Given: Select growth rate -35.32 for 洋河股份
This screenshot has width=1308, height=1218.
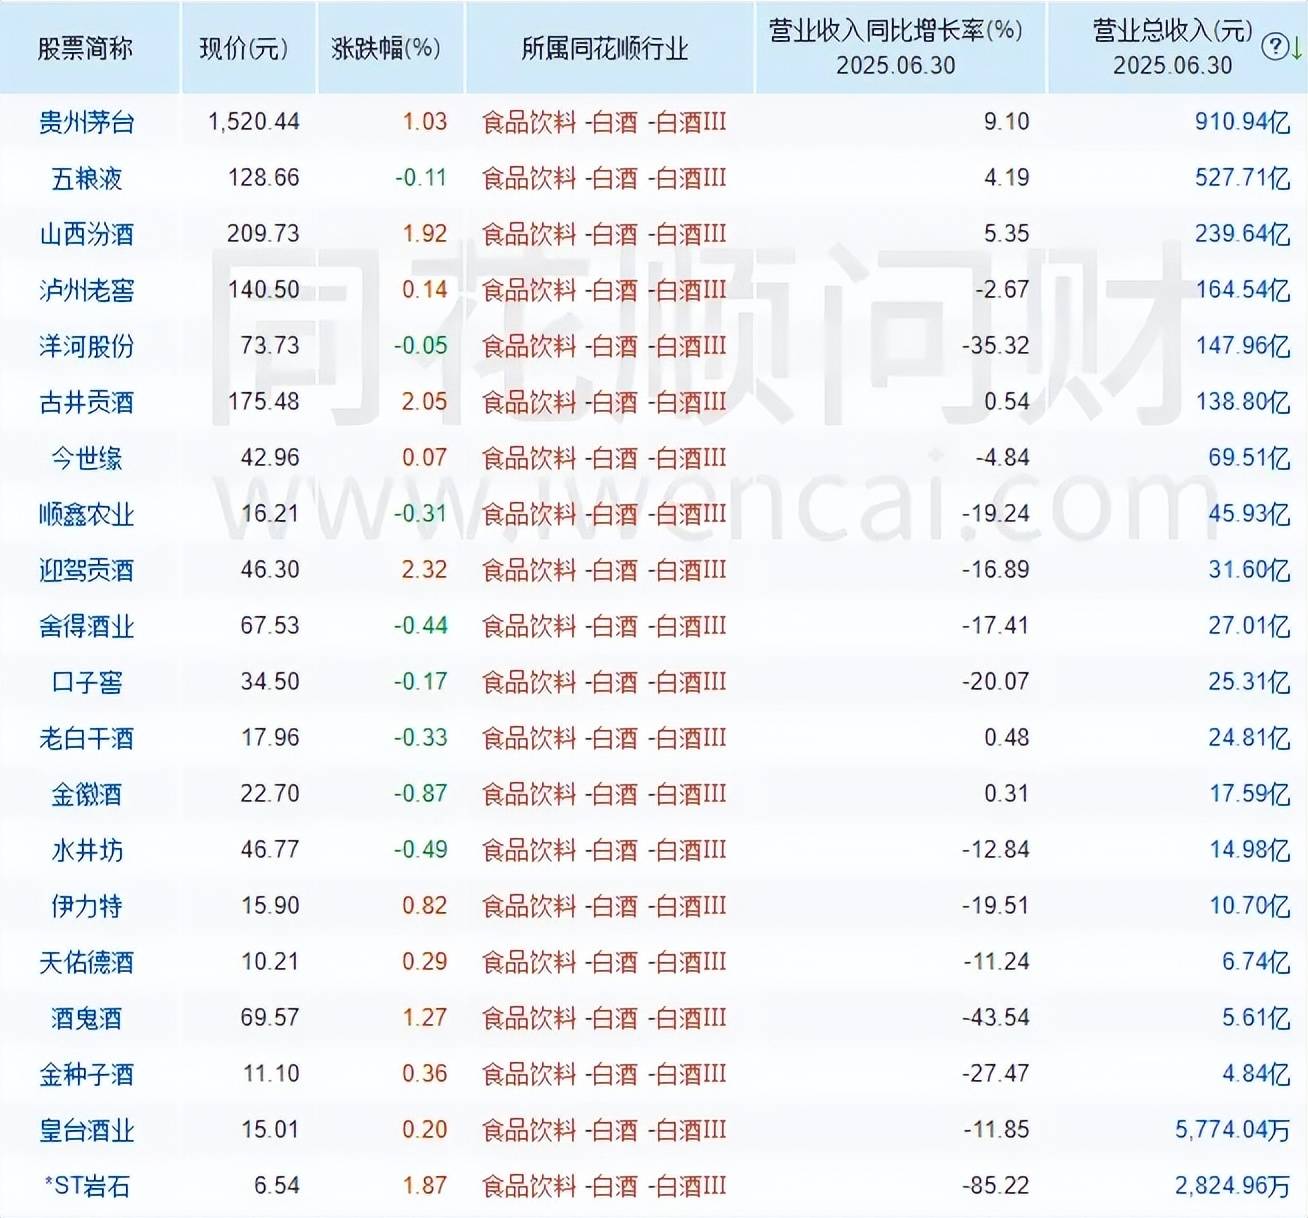Looking at the screenshot, I should (x=995, y=346).
